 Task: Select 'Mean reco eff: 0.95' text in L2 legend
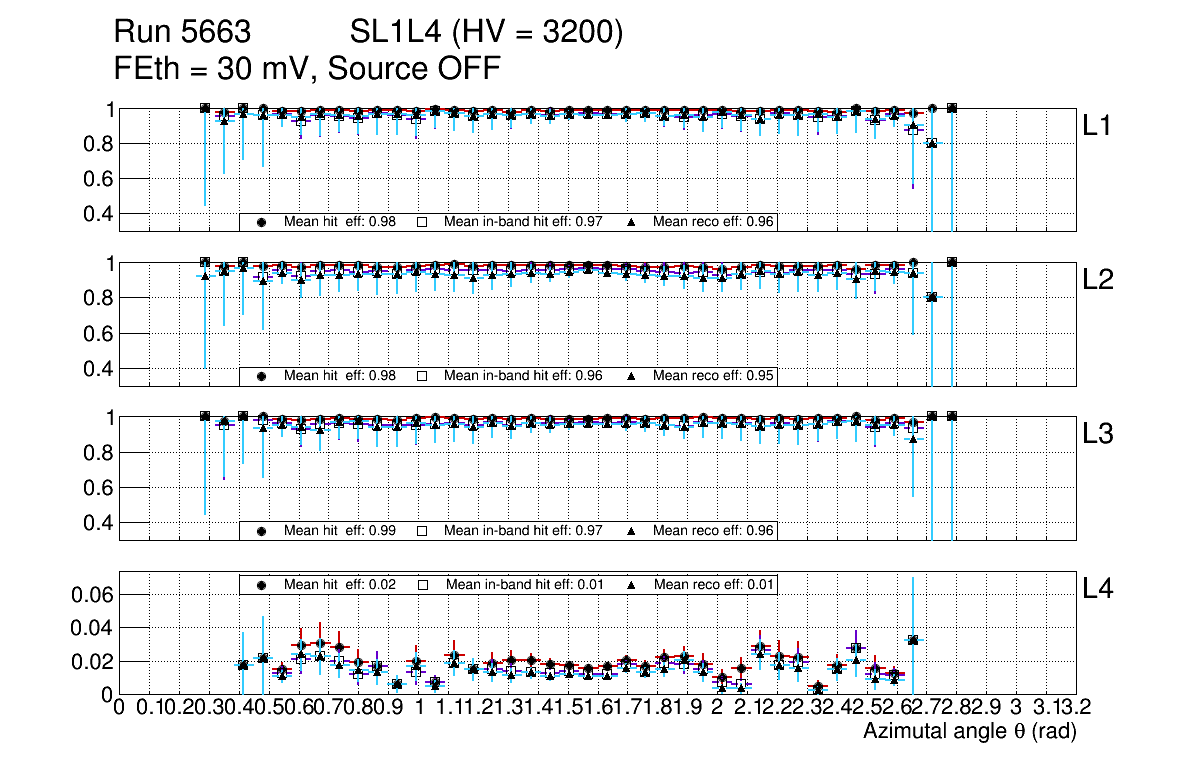(x=713, y=377)
